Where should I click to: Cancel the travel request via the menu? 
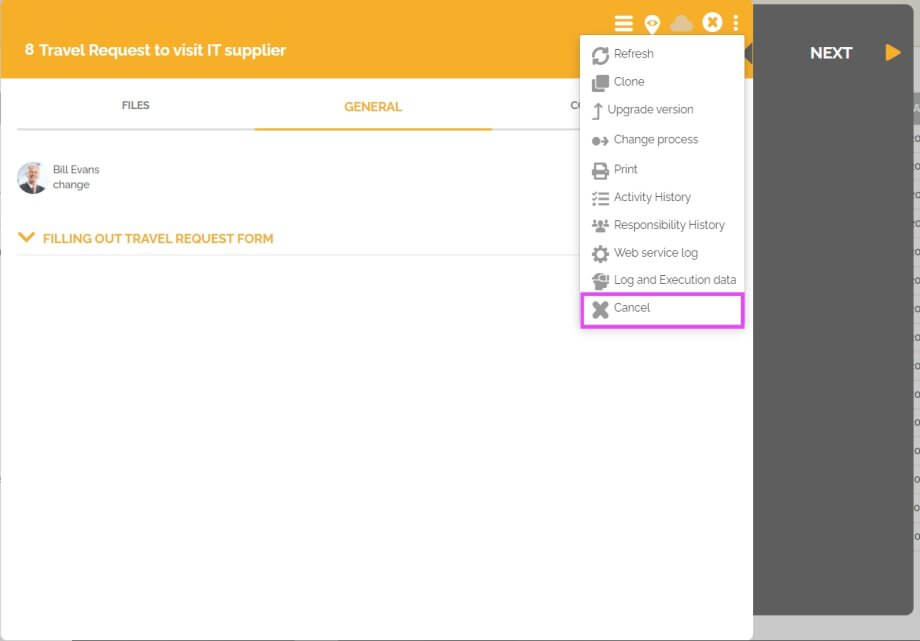pyautogui.click(x=631, y=308)
